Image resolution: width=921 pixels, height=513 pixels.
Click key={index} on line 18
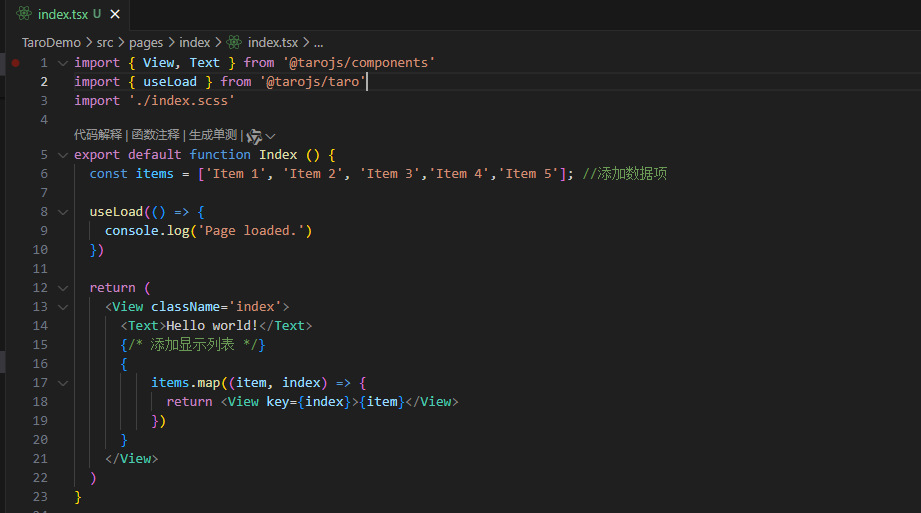pos(308,402)
